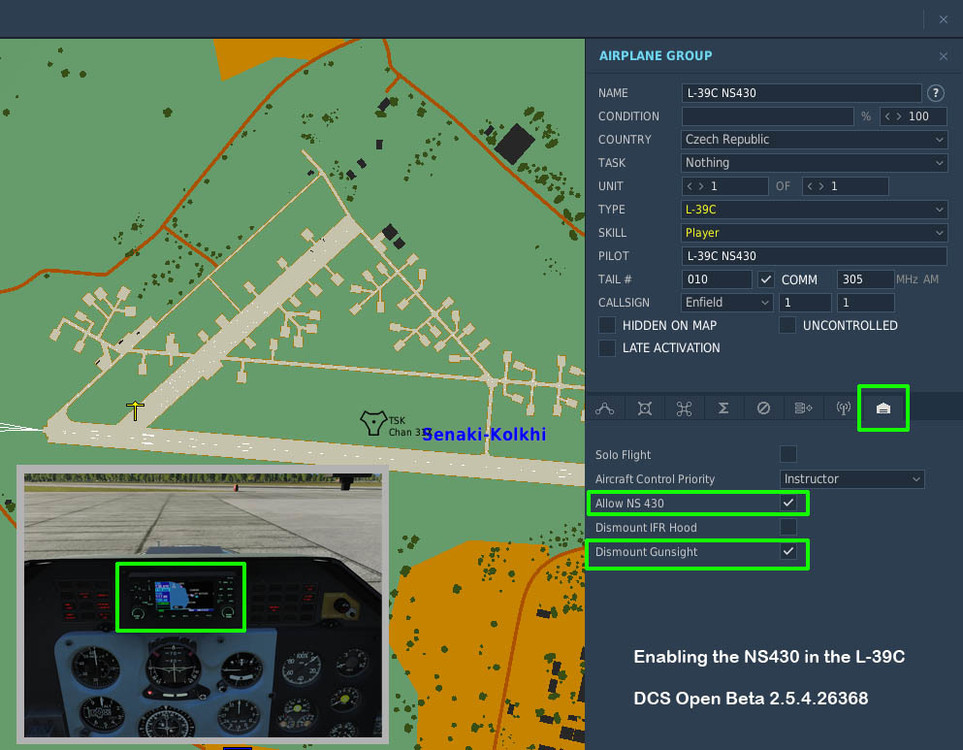Open the Radio presets tab icon
963x750 pixels.
click(843, 408)
